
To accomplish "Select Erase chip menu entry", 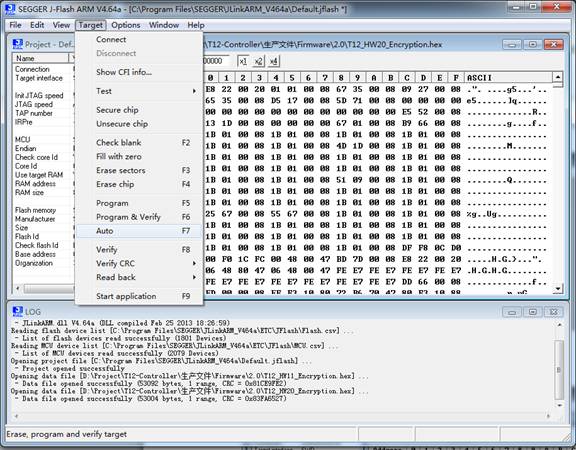I will click(x=139, y=184).
